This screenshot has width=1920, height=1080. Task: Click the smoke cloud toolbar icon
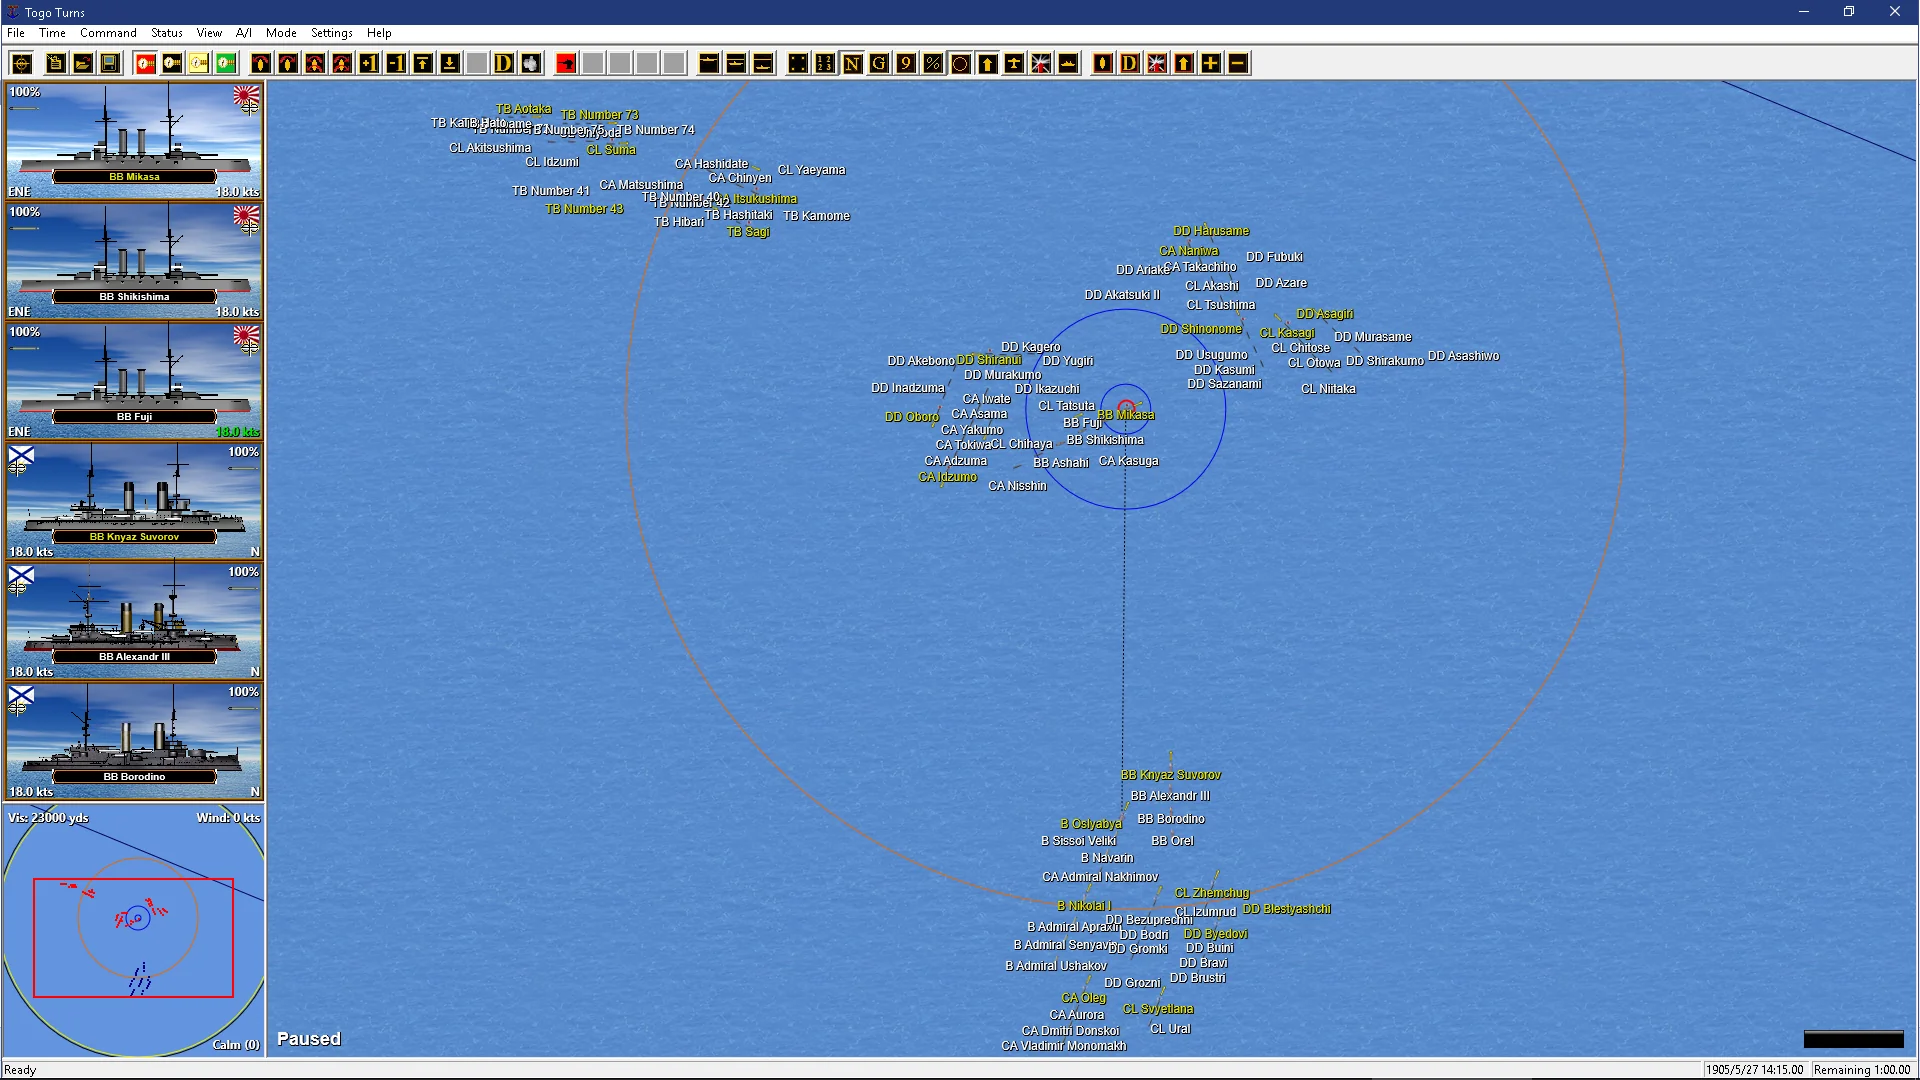tap(531, 64)
